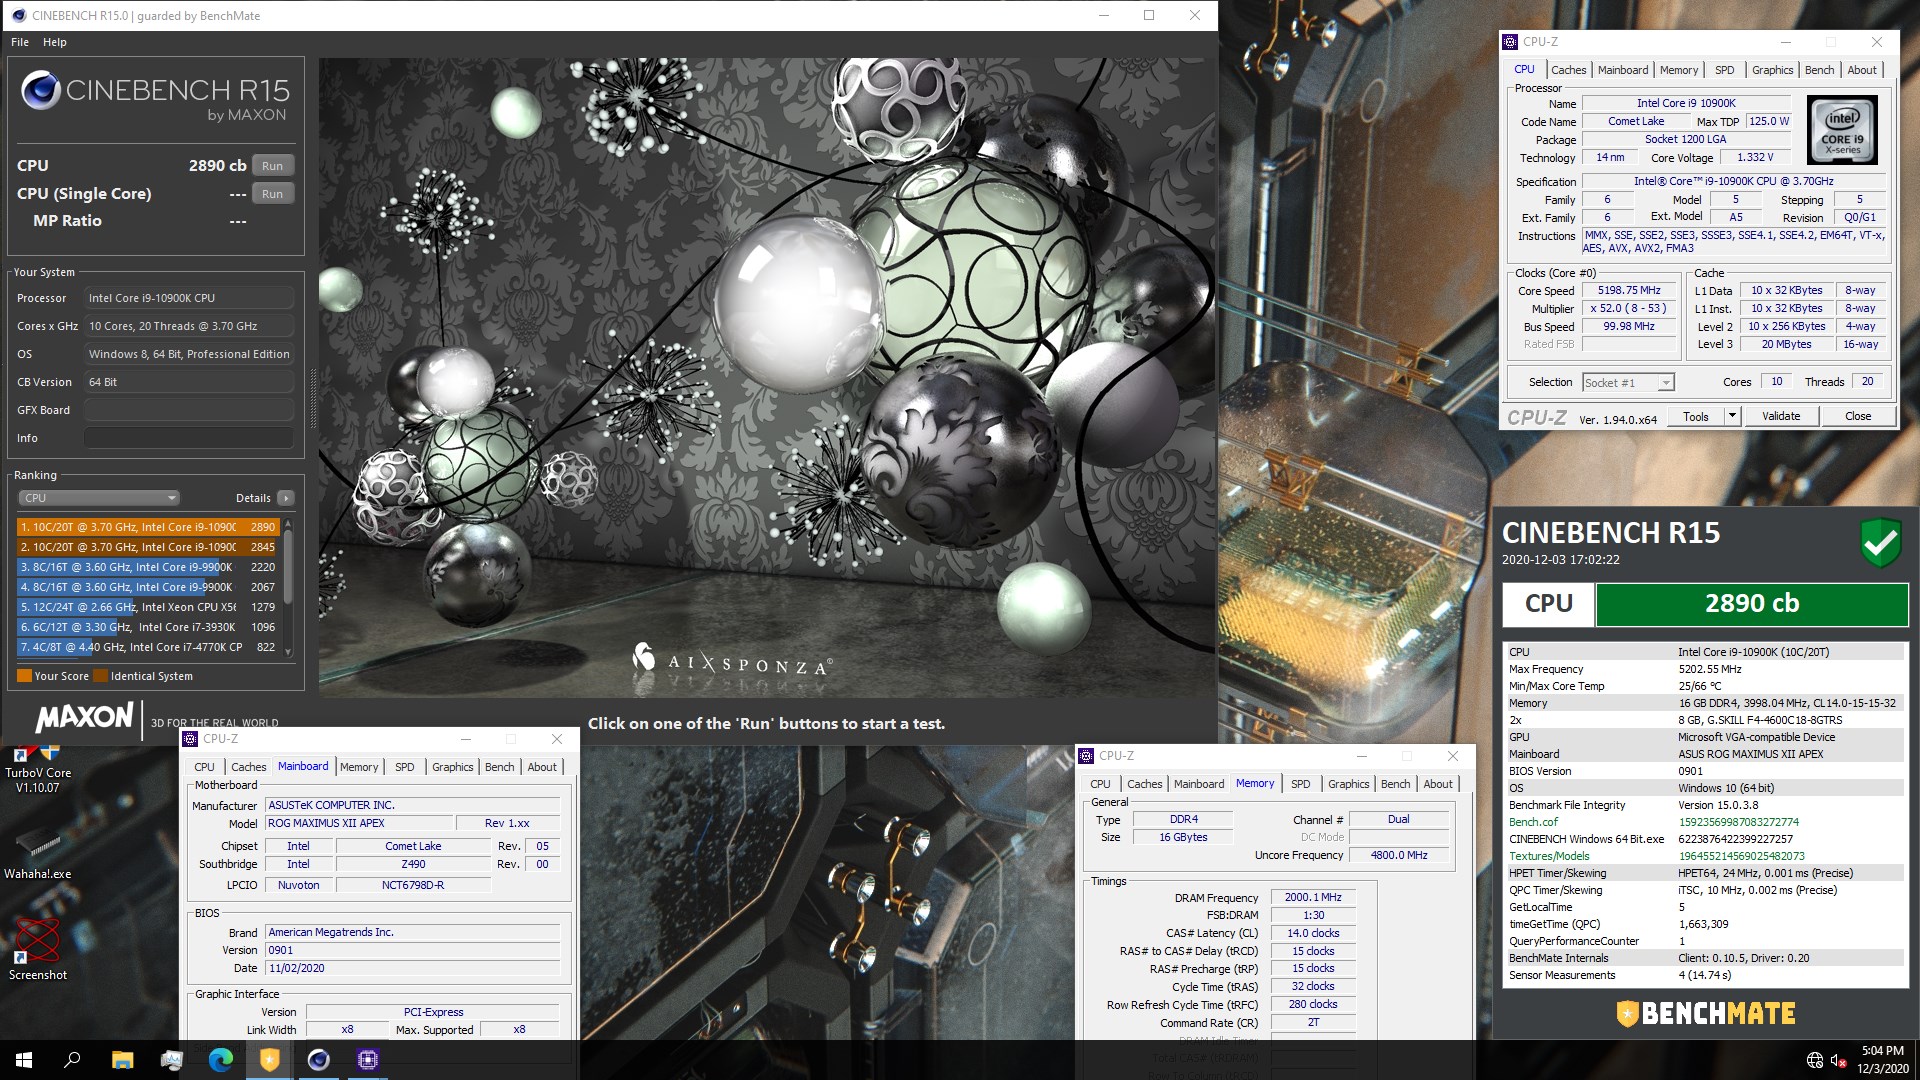Image resolution: width=1920 pixels, height=1080 pixels.
Task: Open the File menu in Cinebench
Action: pos(20,42)
